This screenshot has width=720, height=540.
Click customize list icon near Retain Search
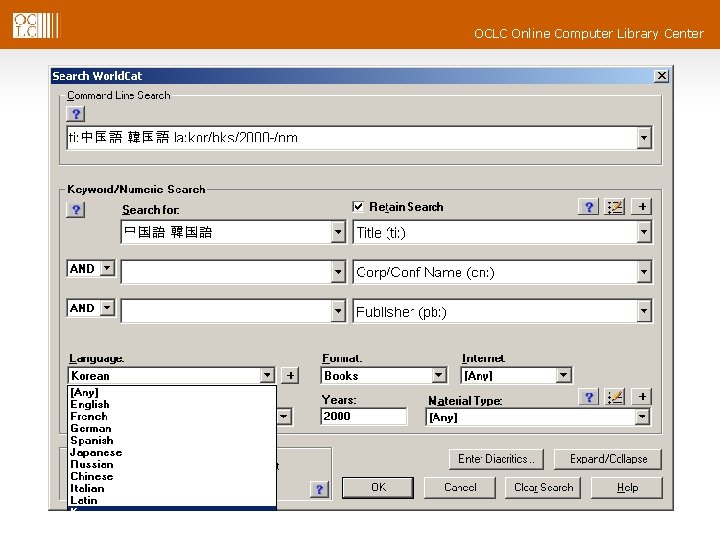(x=615, y=207)
